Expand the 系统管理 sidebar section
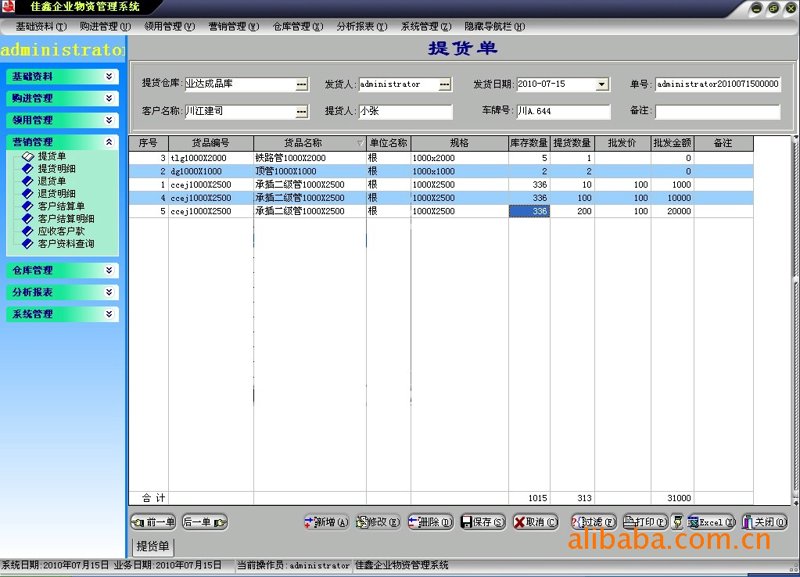 (x=62, y=314)
